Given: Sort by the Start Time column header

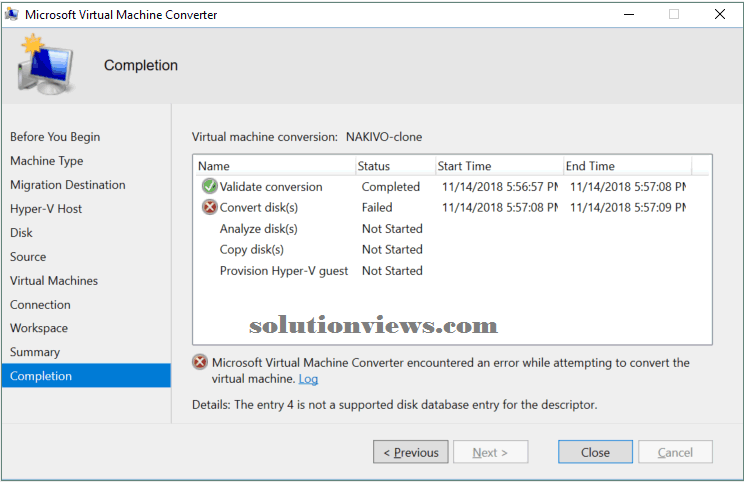Looking at the screenshot, I should tap(499, 166).
